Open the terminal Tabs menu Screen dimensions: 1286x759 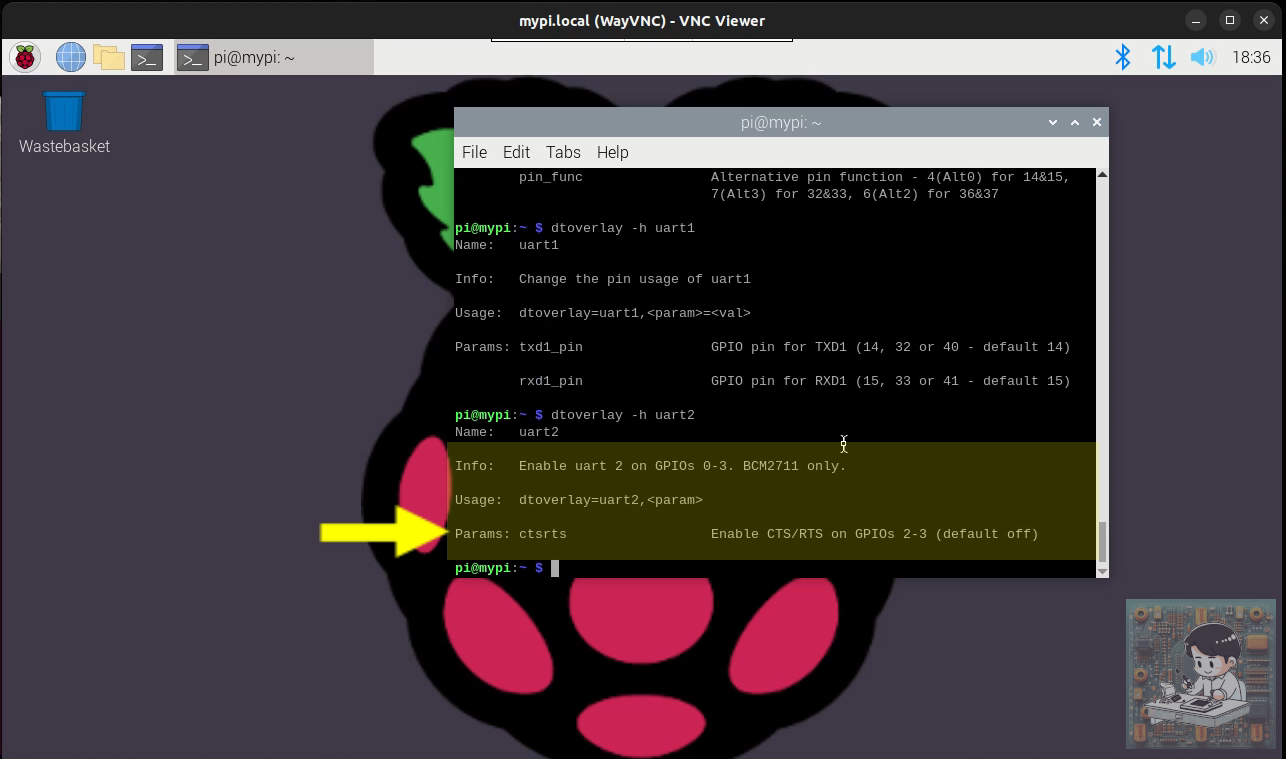click(x=563, y=152)
